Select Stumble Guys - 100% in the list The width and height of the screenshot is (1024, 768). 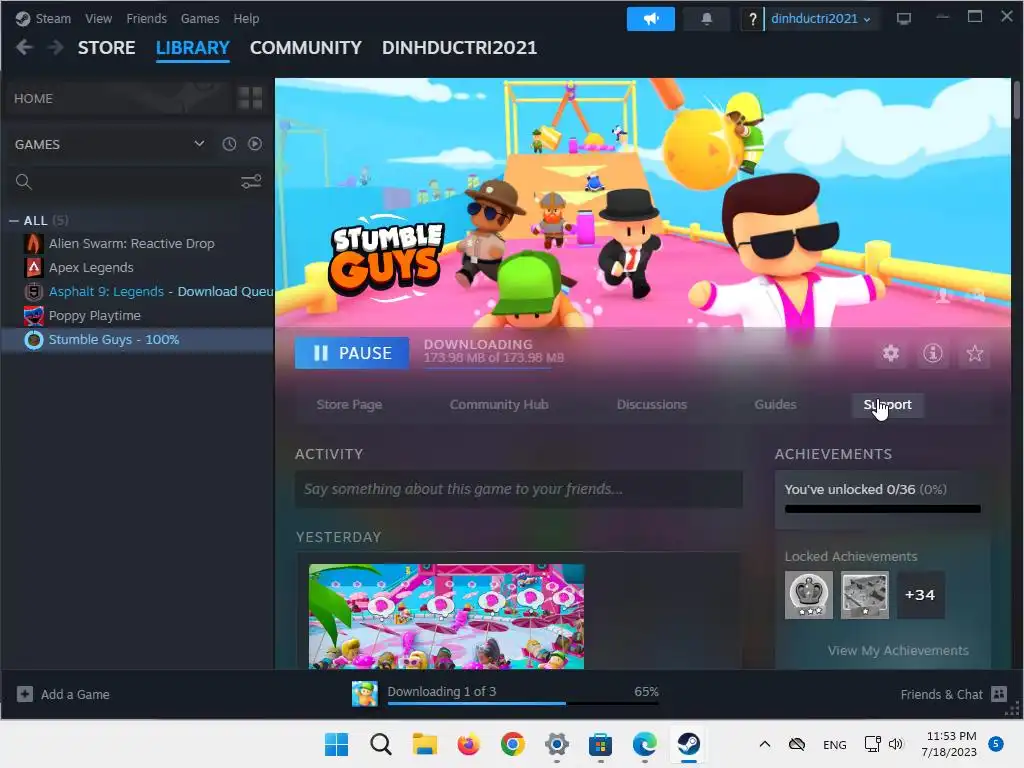[x=137, y=340]
